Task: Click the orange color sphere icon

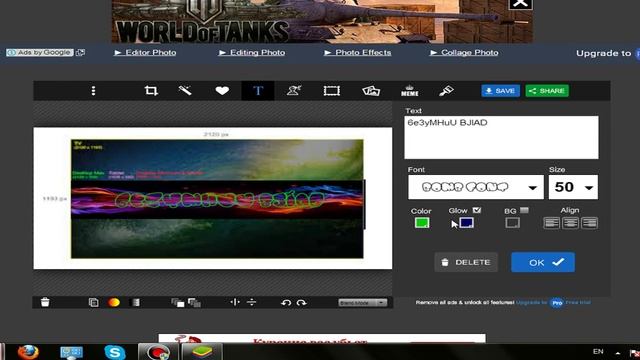Action: [114, 302]
